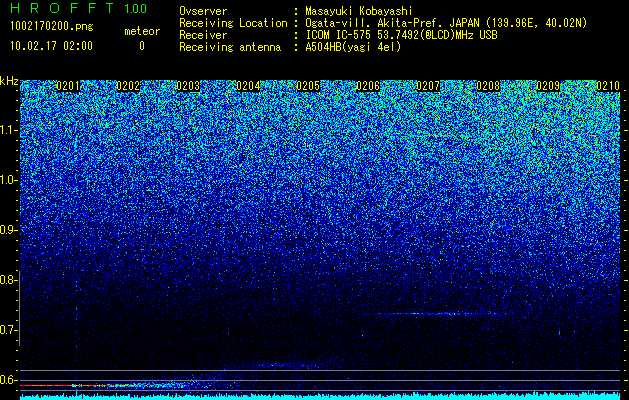
Task: Click the 0201 time marker
Action: point(68,86)
